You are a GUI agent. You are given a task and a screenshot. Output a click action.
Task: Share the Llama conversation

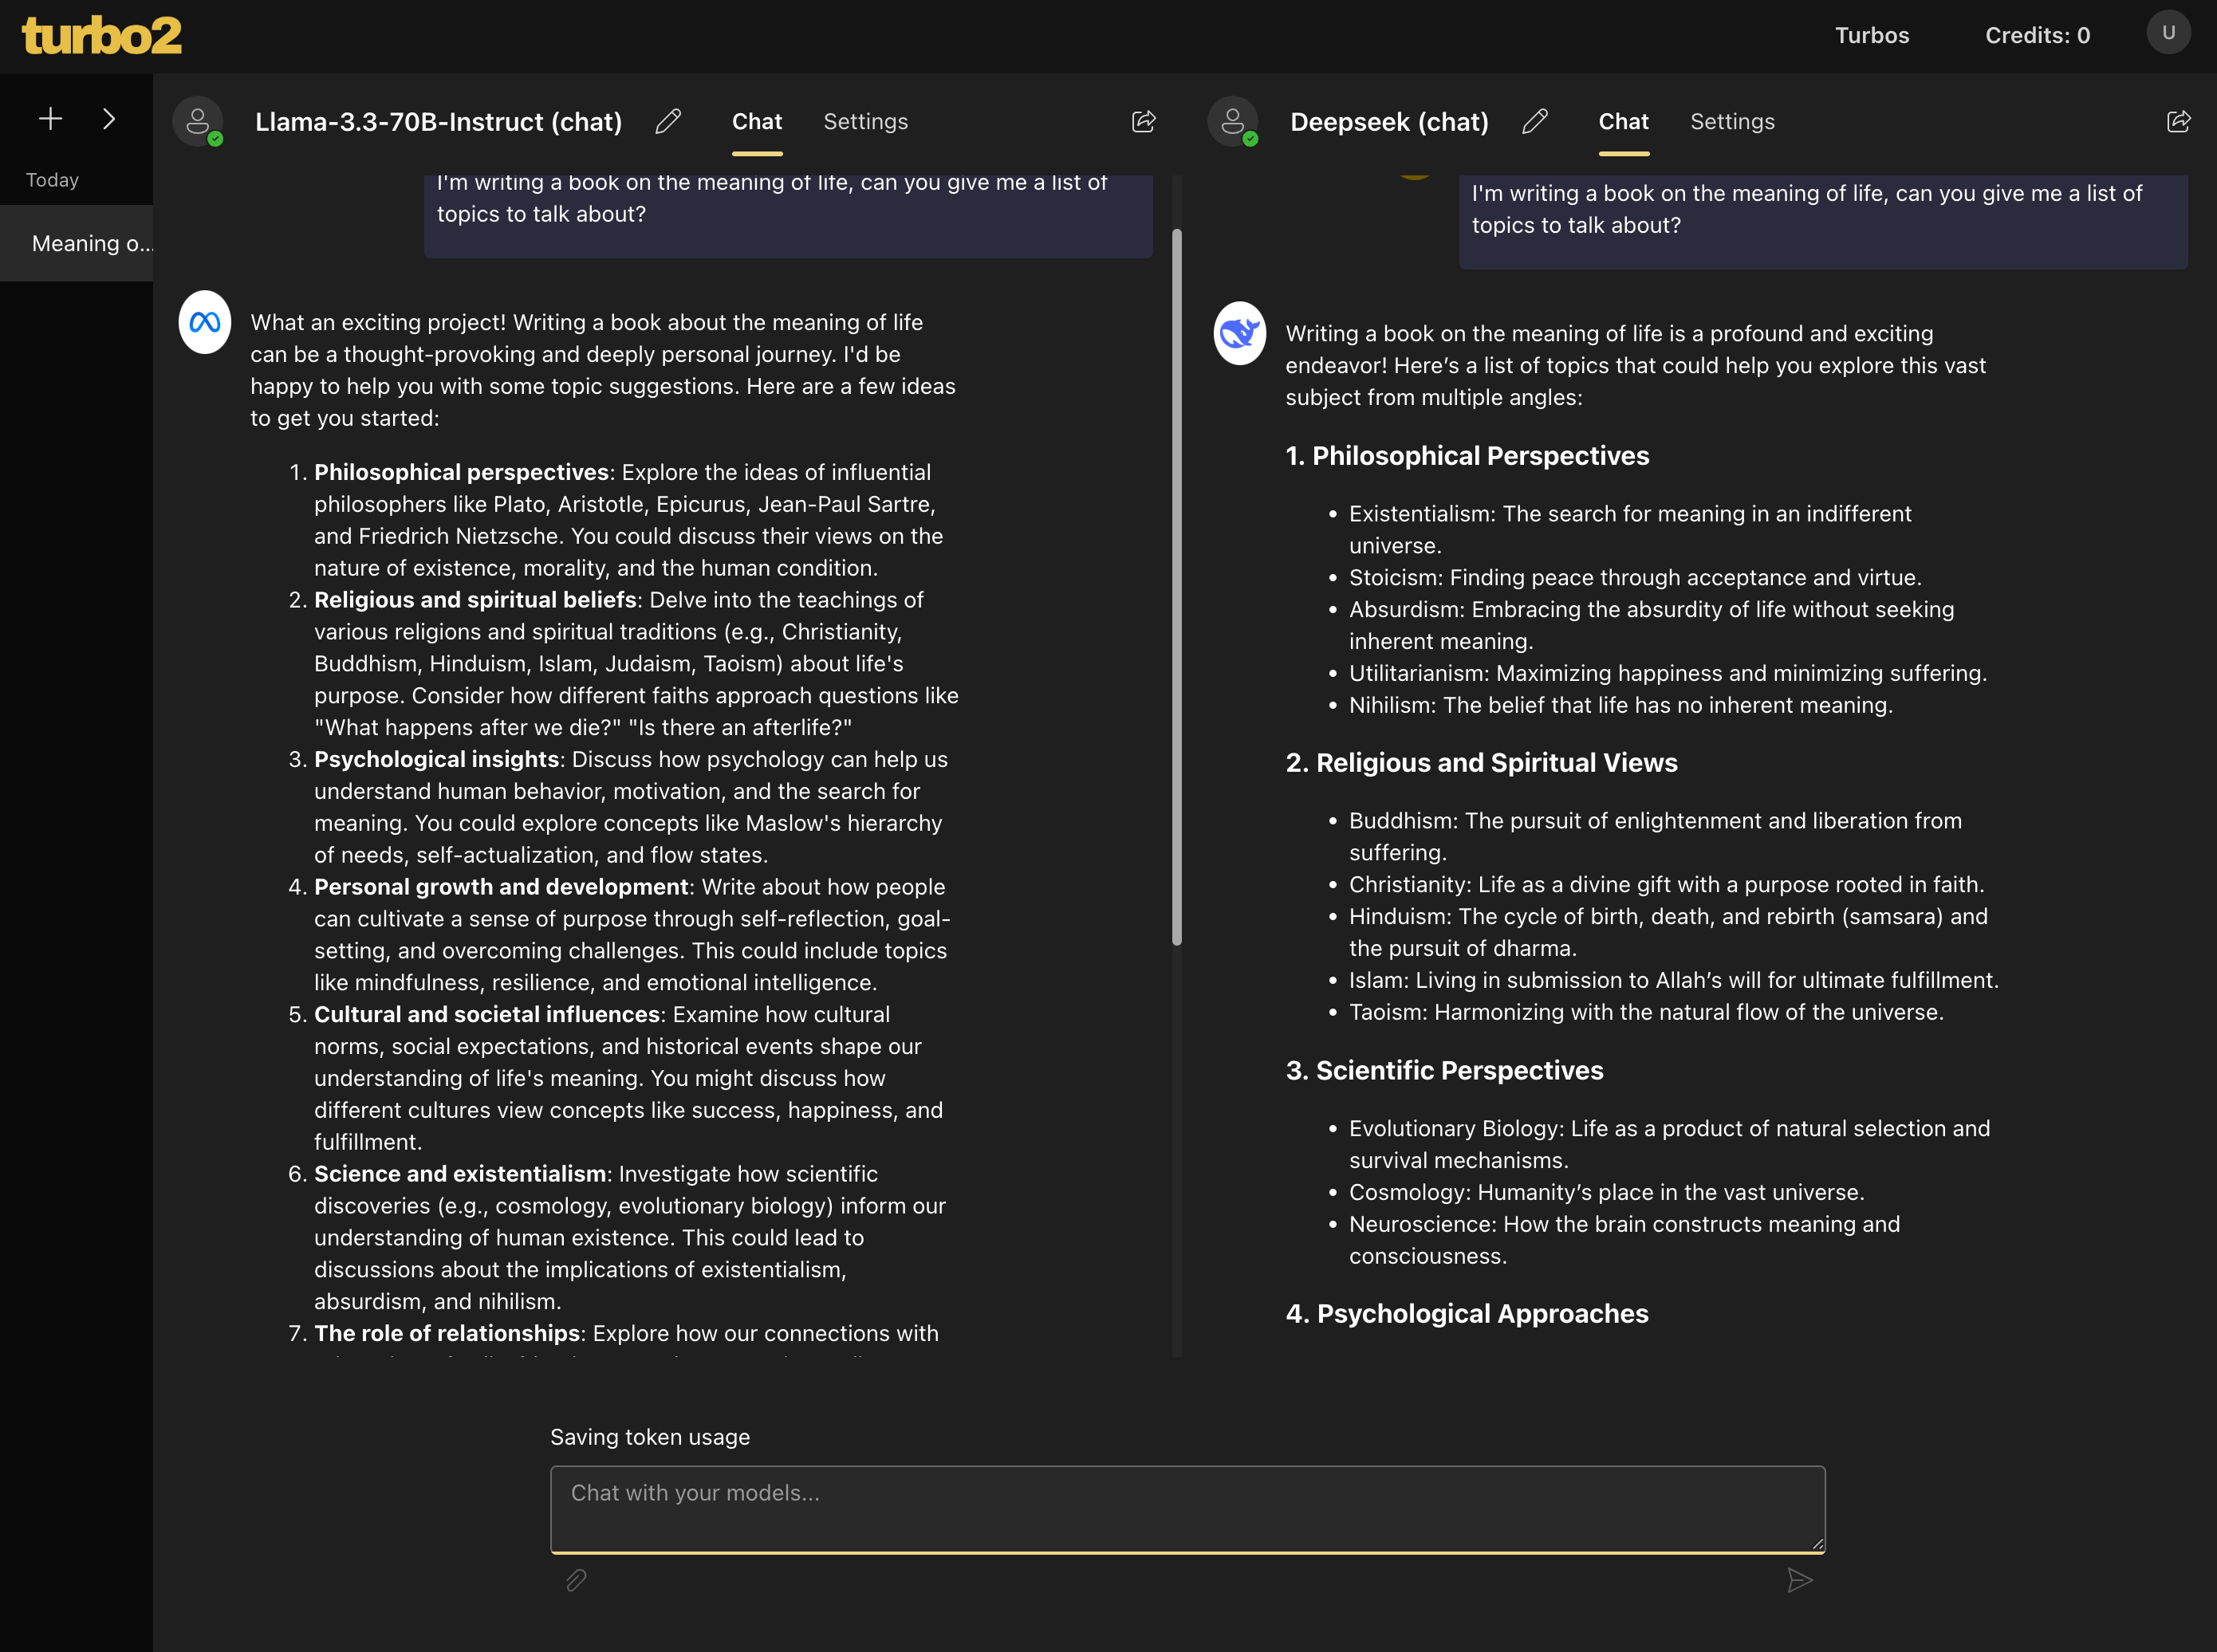point(1143,121)
